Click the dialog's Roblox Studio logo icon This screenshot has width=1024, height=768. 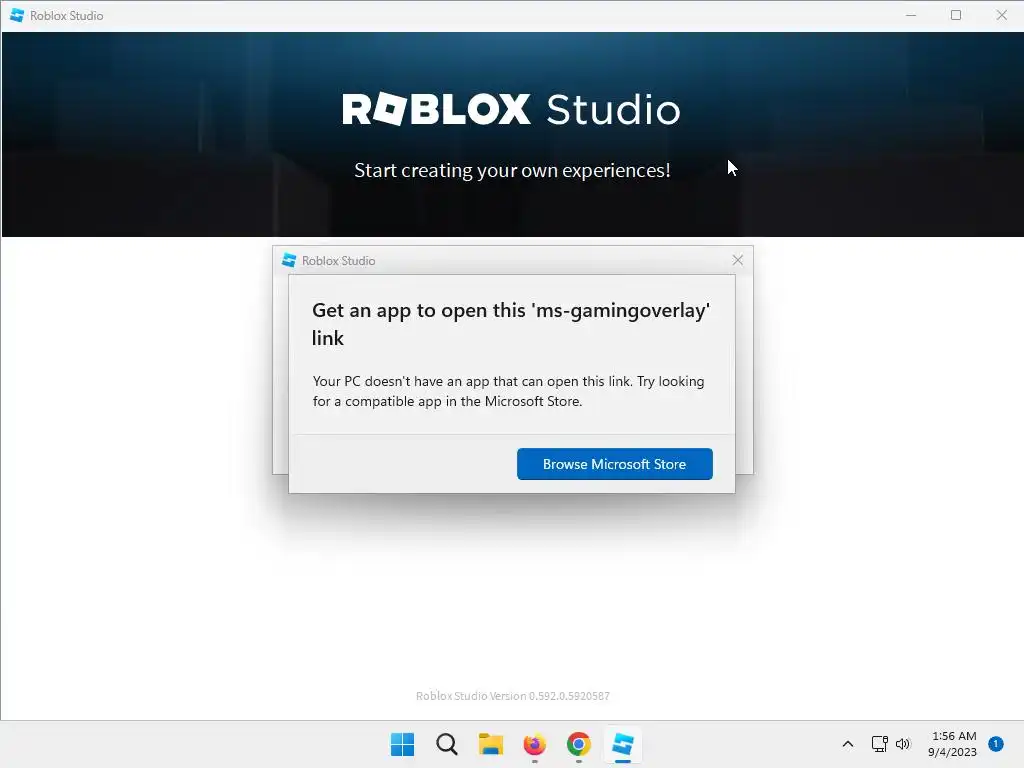pos(289,261)
